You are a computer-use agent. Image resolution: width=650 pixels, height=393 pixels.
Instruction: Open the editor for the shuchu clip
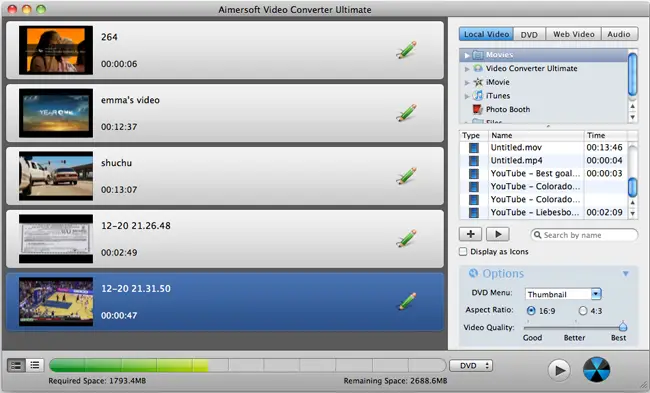406,176
